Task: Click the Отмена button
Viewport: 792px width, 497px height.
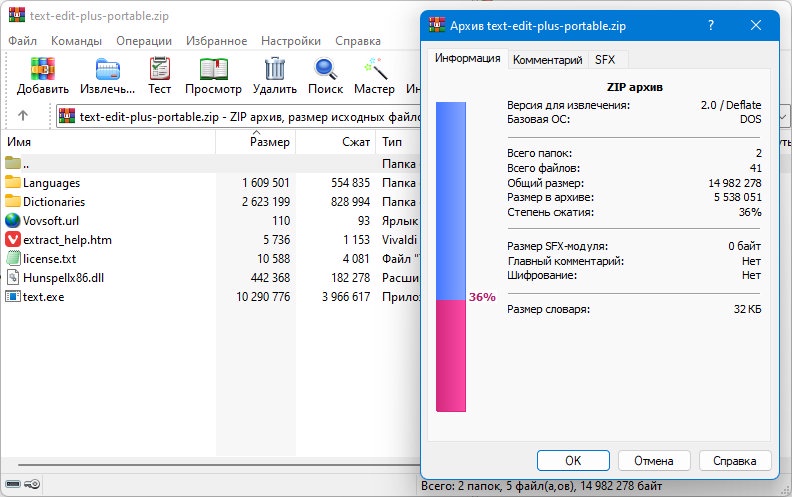Action: tap(654, 461)
